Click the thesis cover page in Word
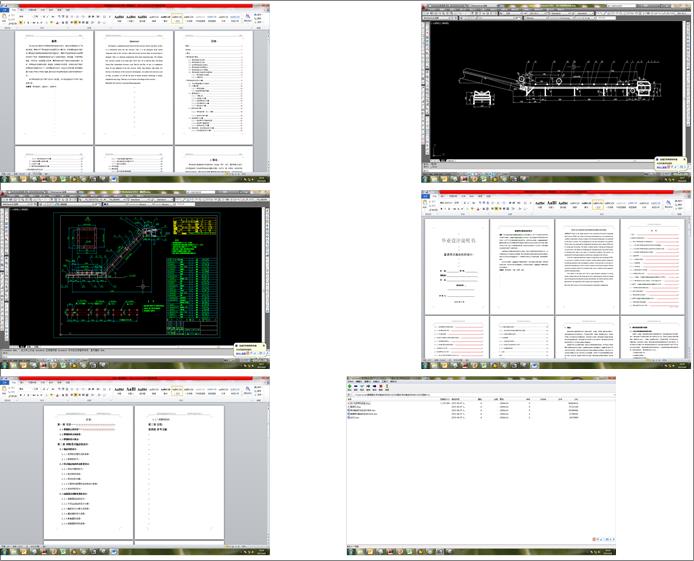Image resolution: width=694 pixels, height=561 pixels. [x=456, y=266]
